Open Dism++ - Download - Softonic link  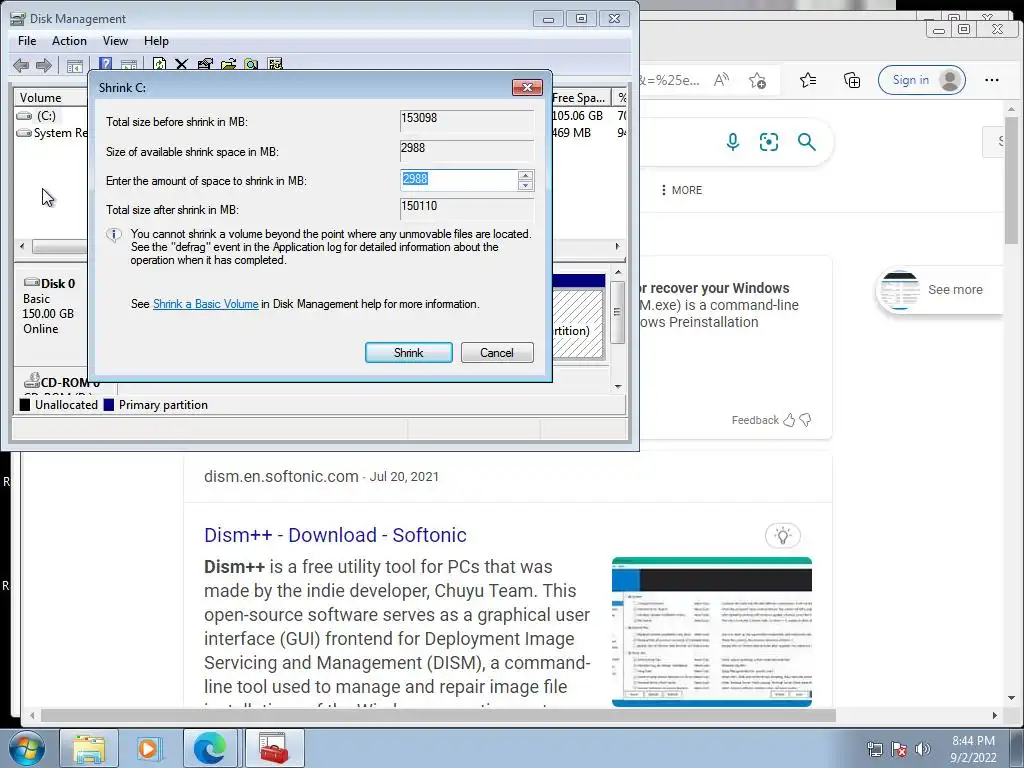pyautogui.click(x=335, y=535)
